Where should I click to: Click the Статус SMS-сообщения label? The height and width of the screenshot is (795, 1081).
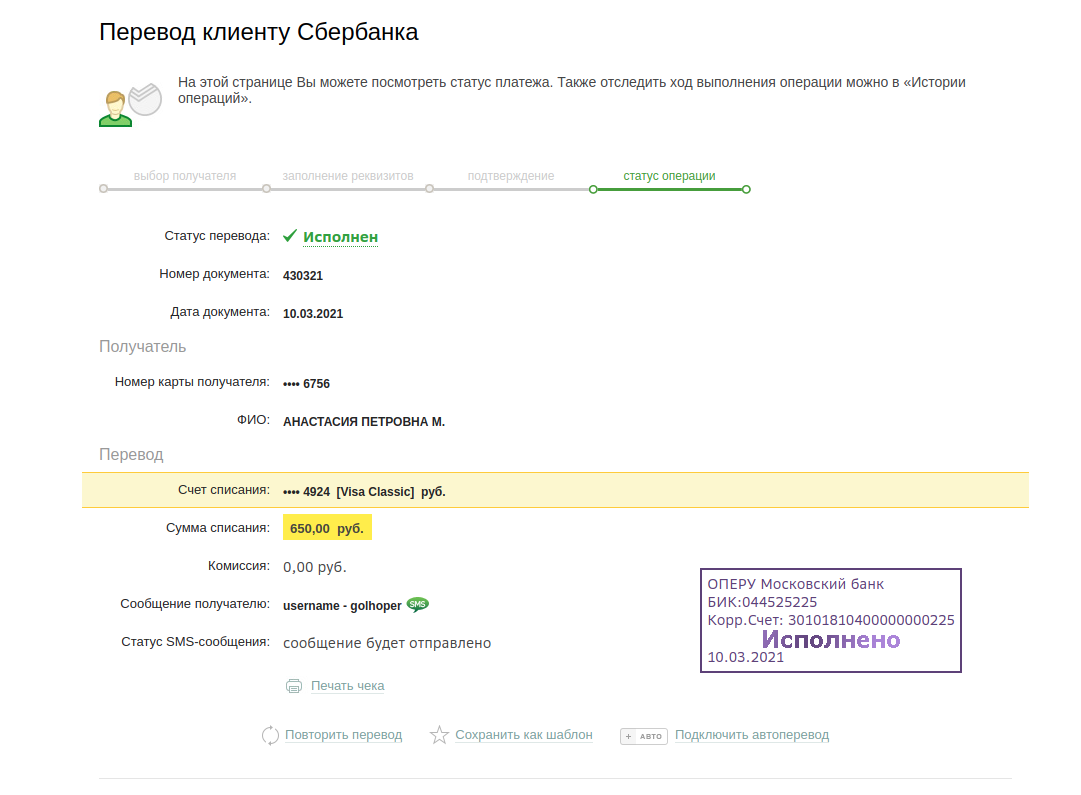[x=195, y=642]
